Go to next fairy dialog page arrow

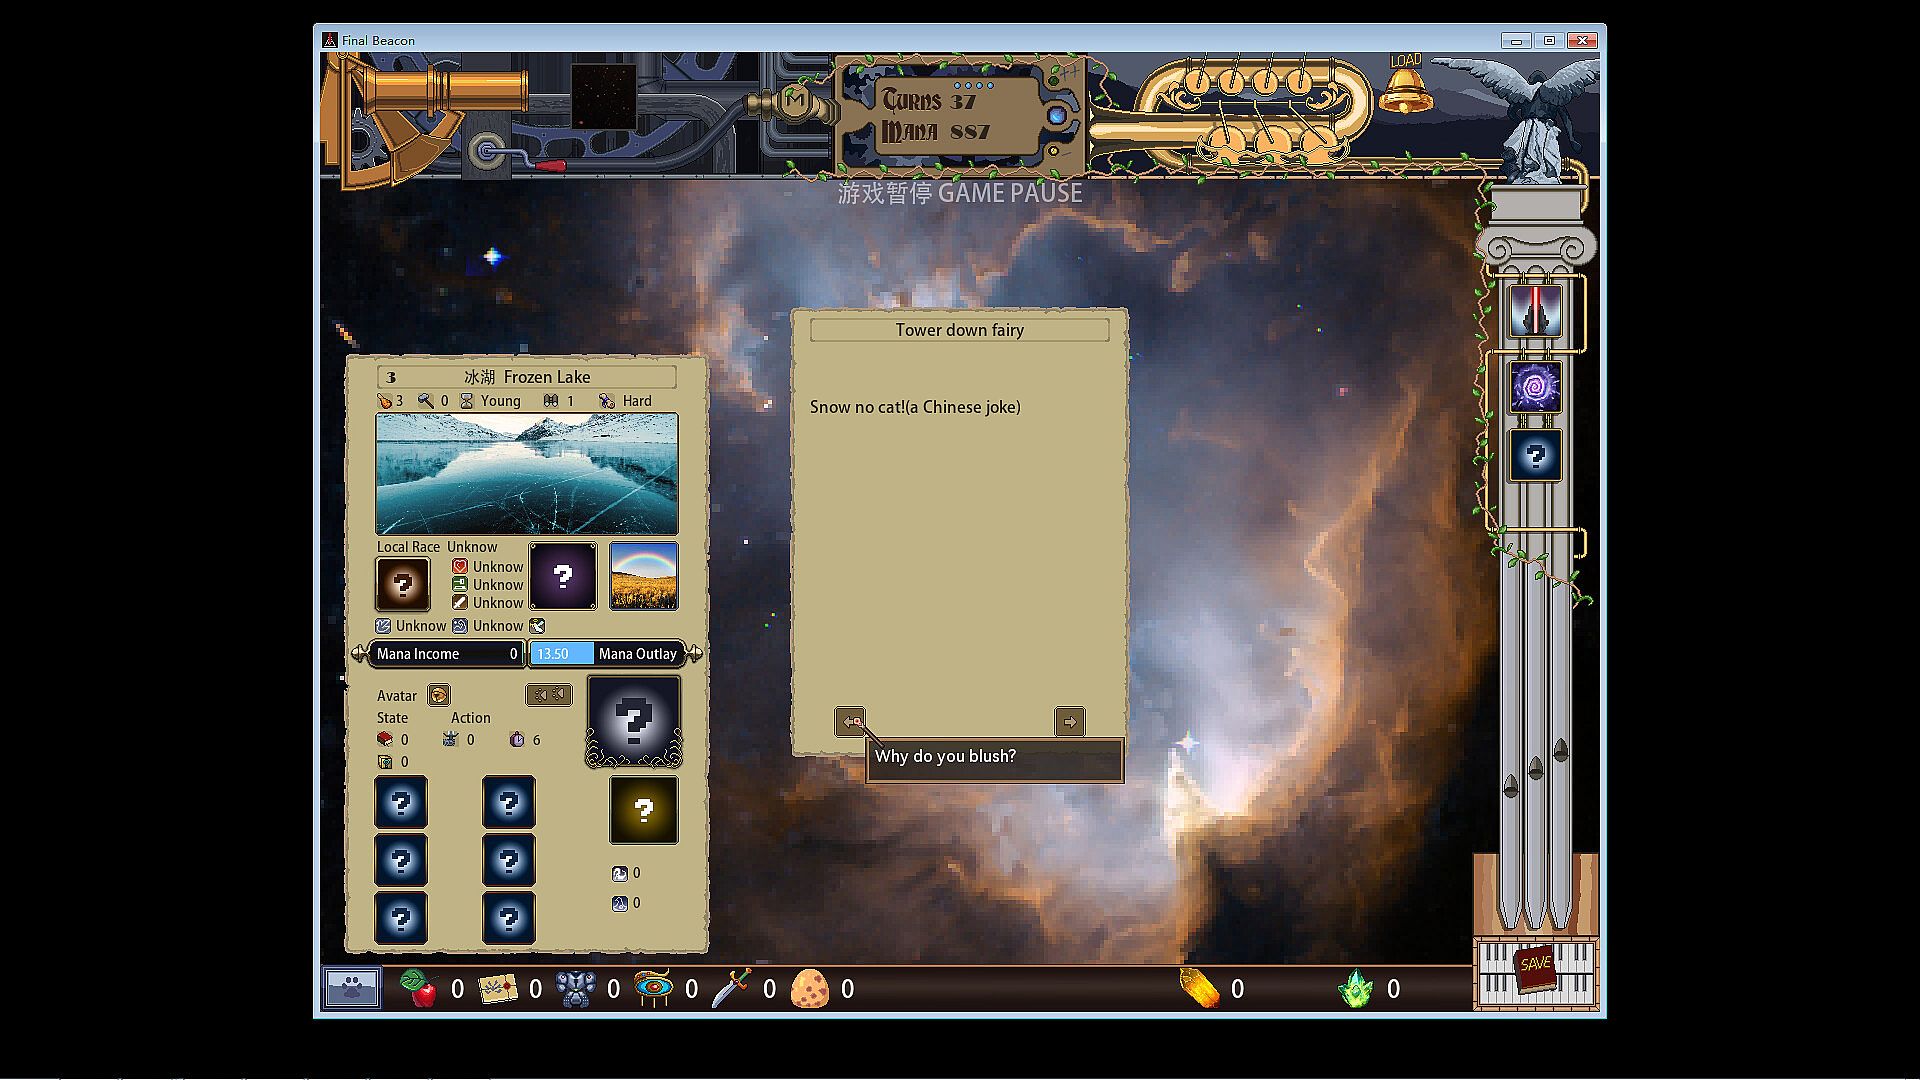1069,721
